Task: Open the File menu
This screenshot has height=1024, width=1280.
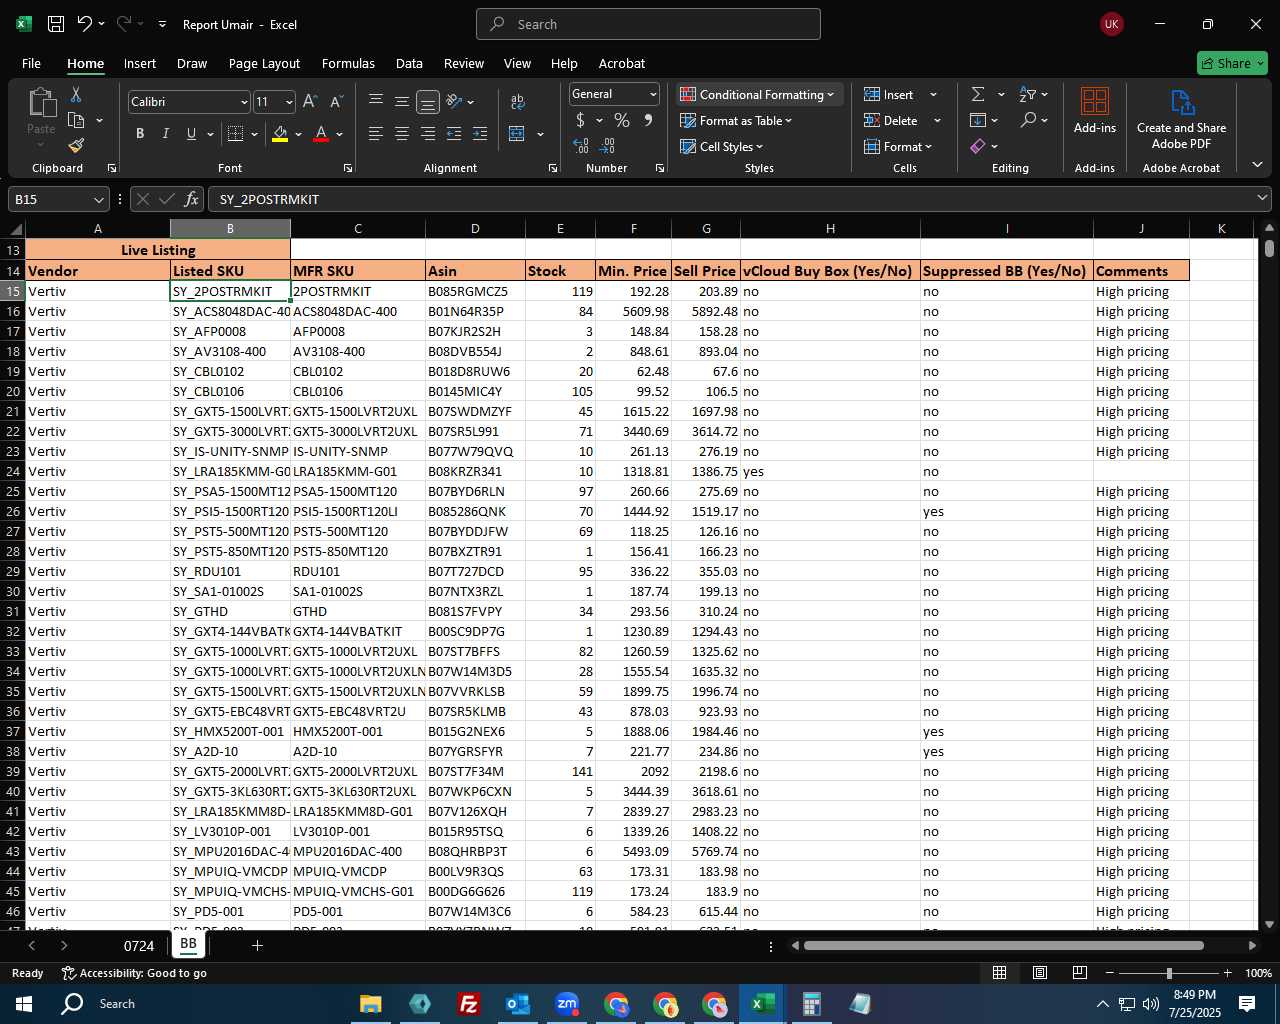Action: (x=31, y=63)
